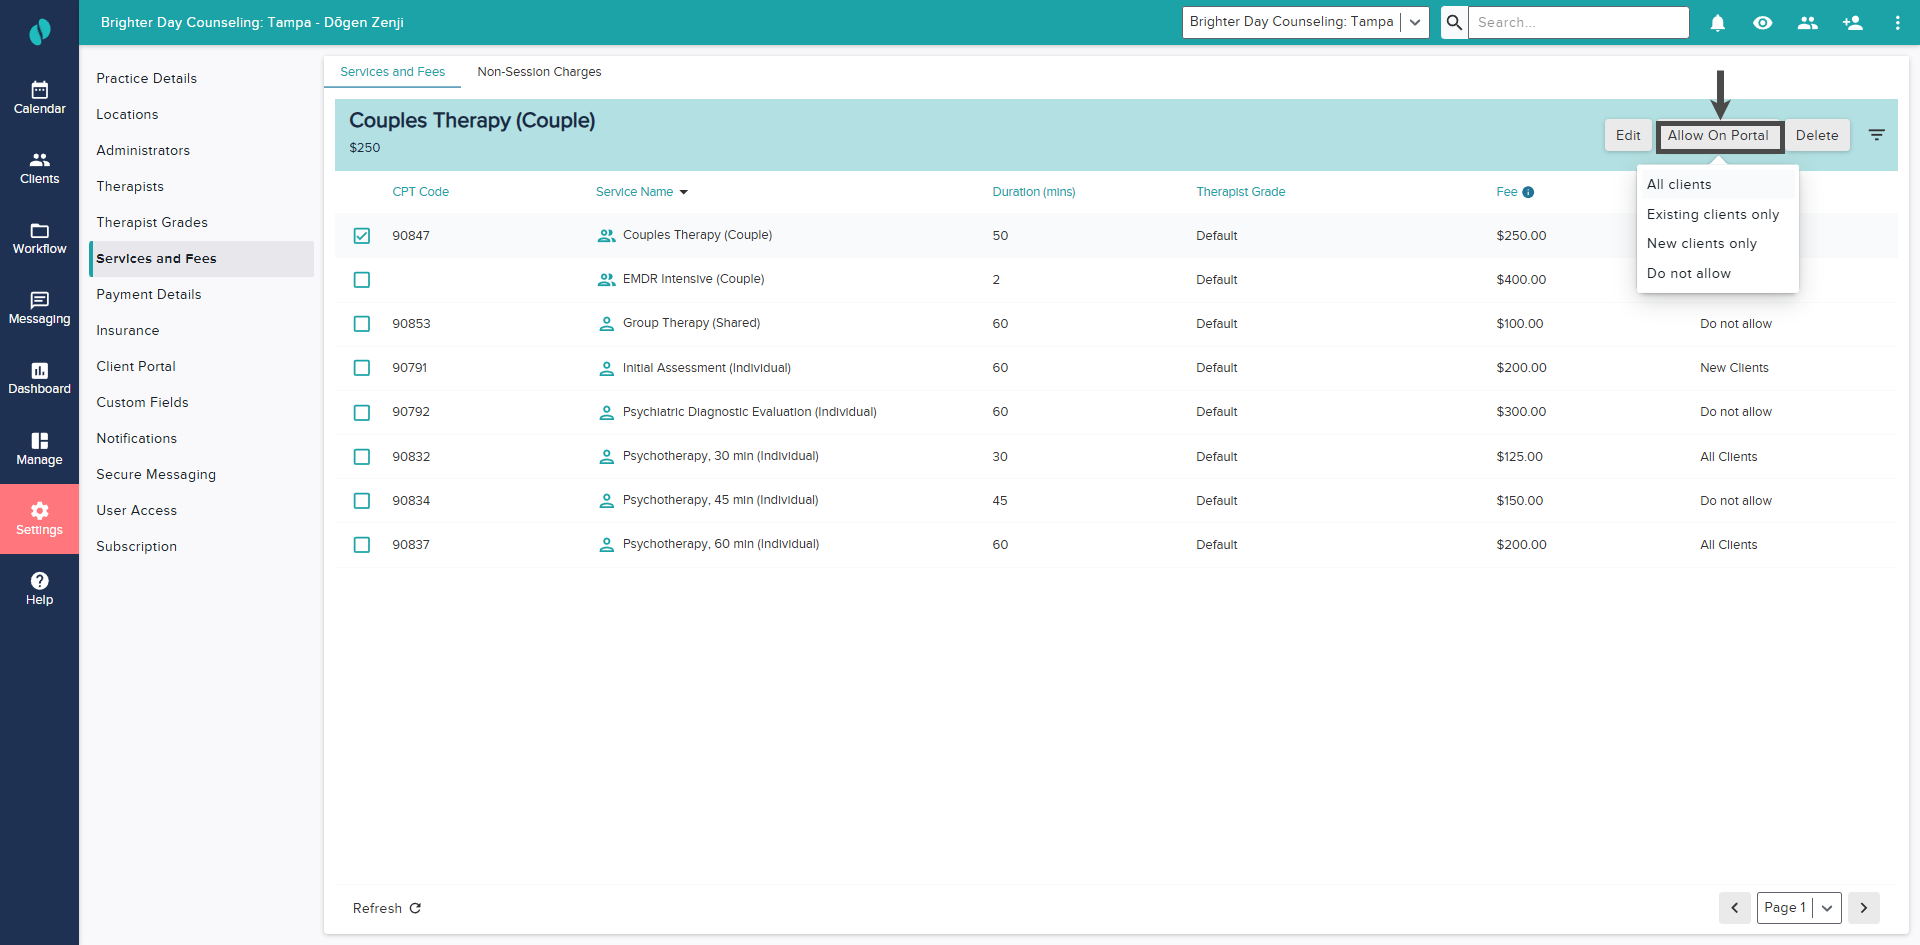
Task: Toggle the eye visibility icon in header
Action: [1762, 22]
